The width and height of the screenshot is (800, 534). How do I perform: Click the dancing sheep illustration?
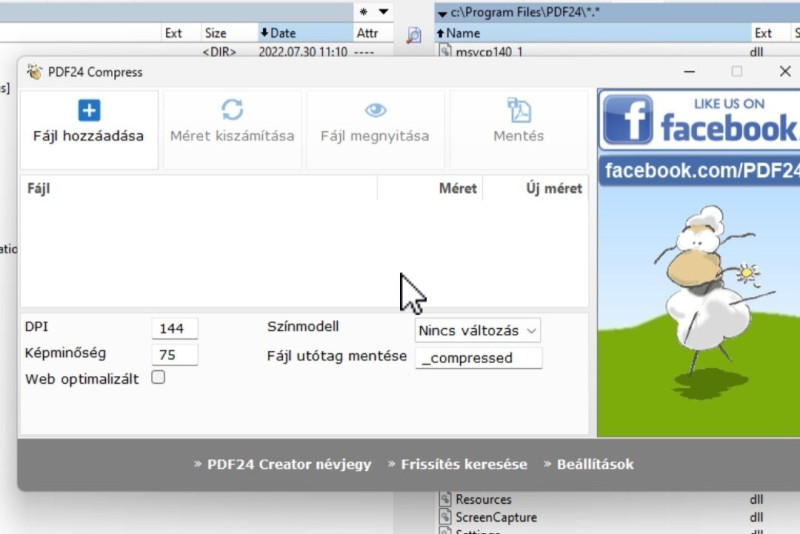(x=714, y=301)
